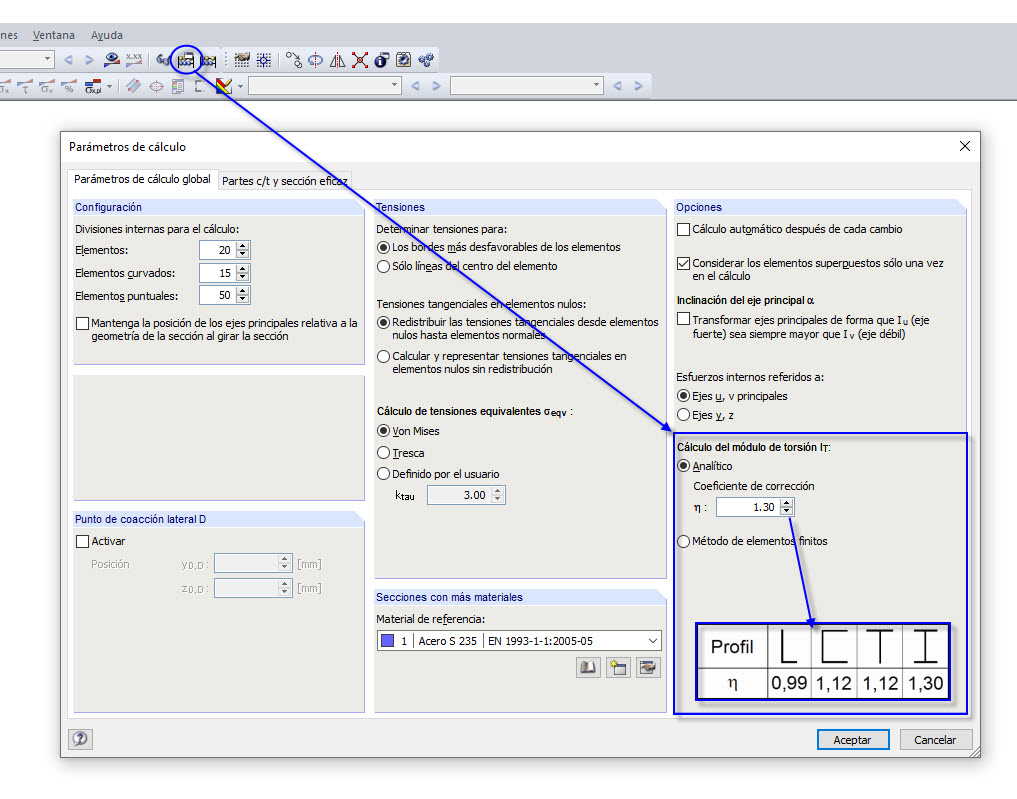Image resolution: width=1017 pixels, height=799 pixels.
Task: Click the sigma x,pl stress icon
Action: point(93,86)
